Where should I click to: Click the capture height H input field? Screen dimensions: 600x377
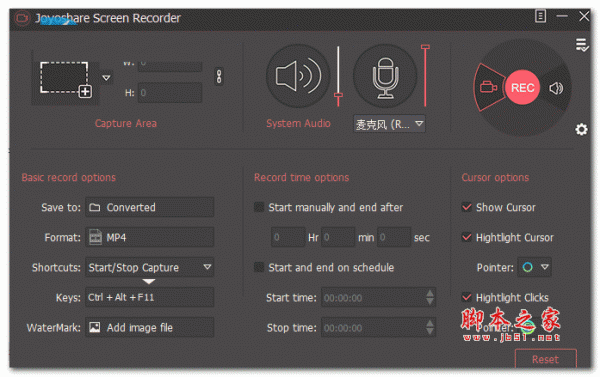[x=170, y=93]
